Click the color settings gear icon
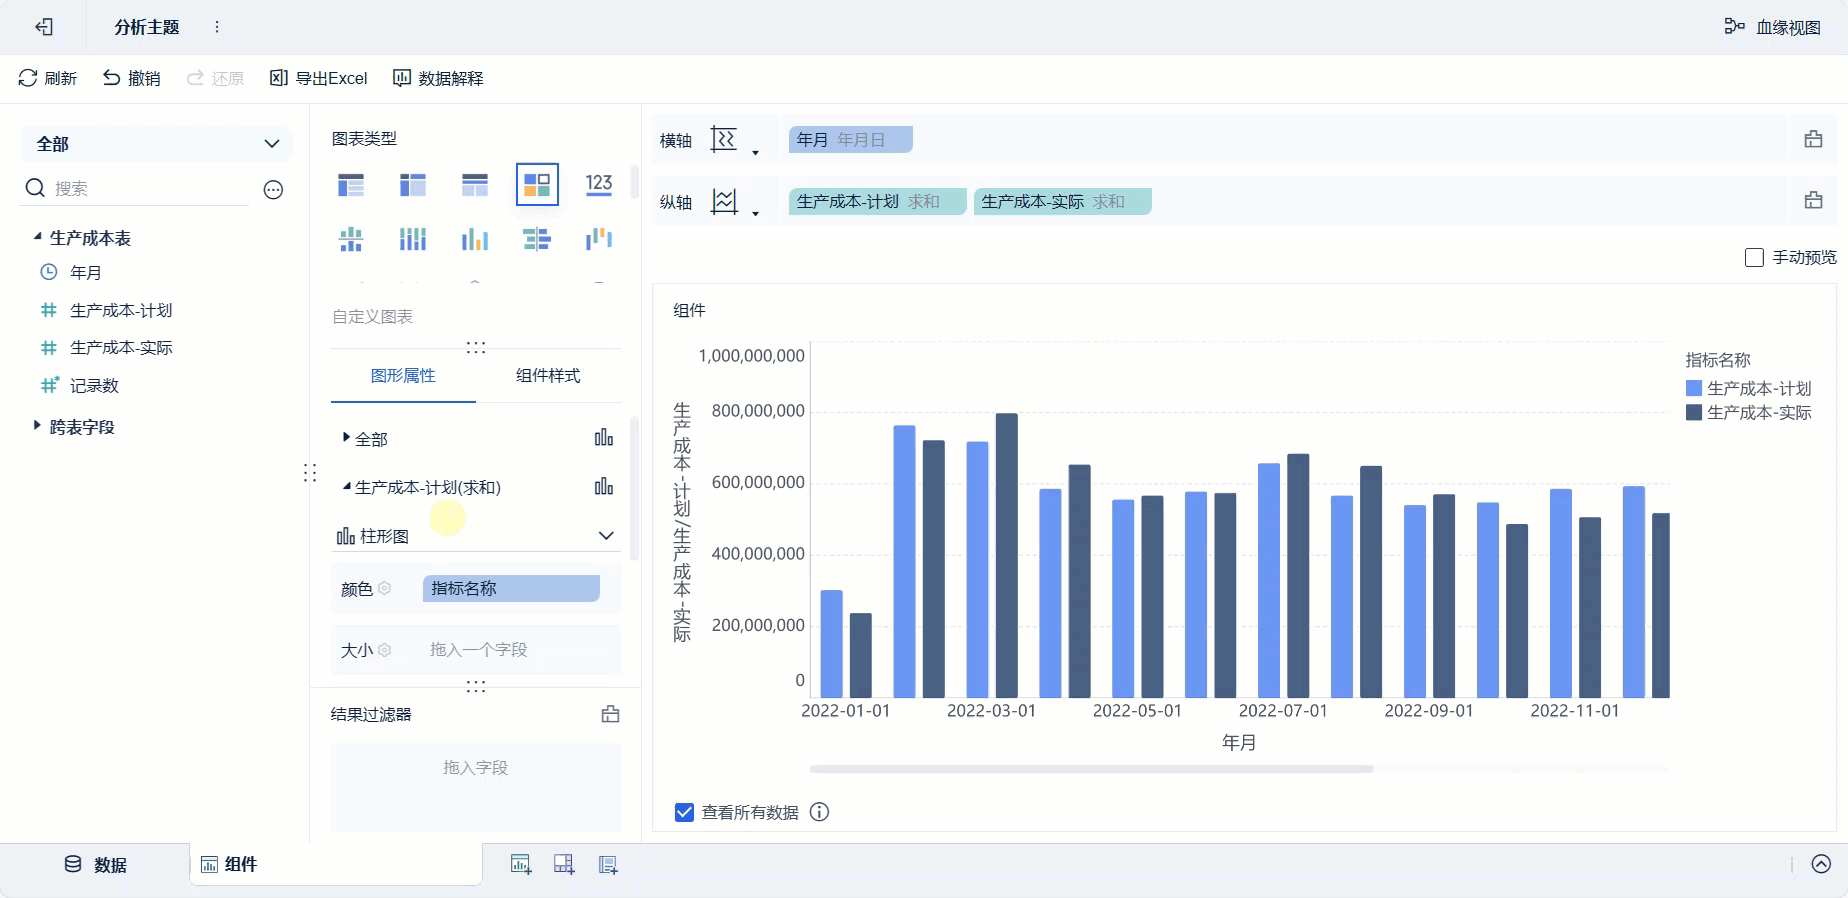Screen dimensions: 1848x898 pyautogui.click(x=385, y=589)
